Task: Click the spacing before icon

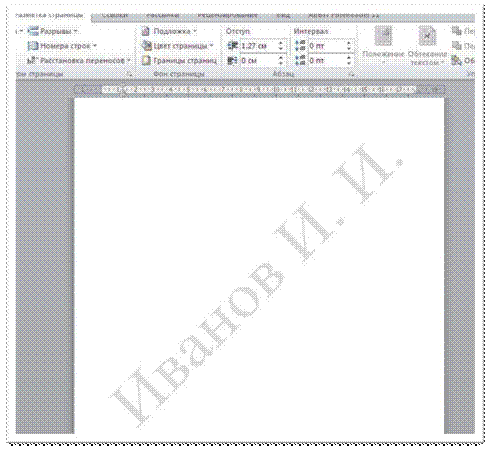Action: pos(300,46)
